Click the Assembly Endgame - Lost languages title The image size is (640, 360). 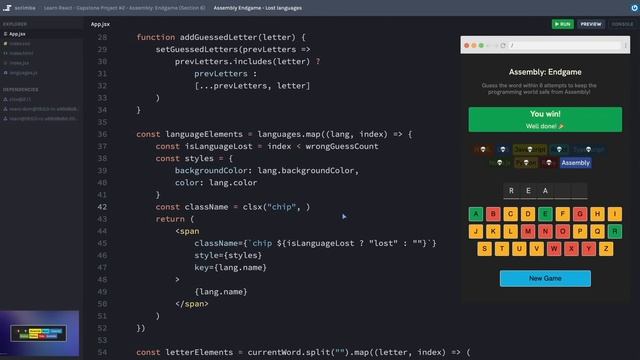pos(258,8)
